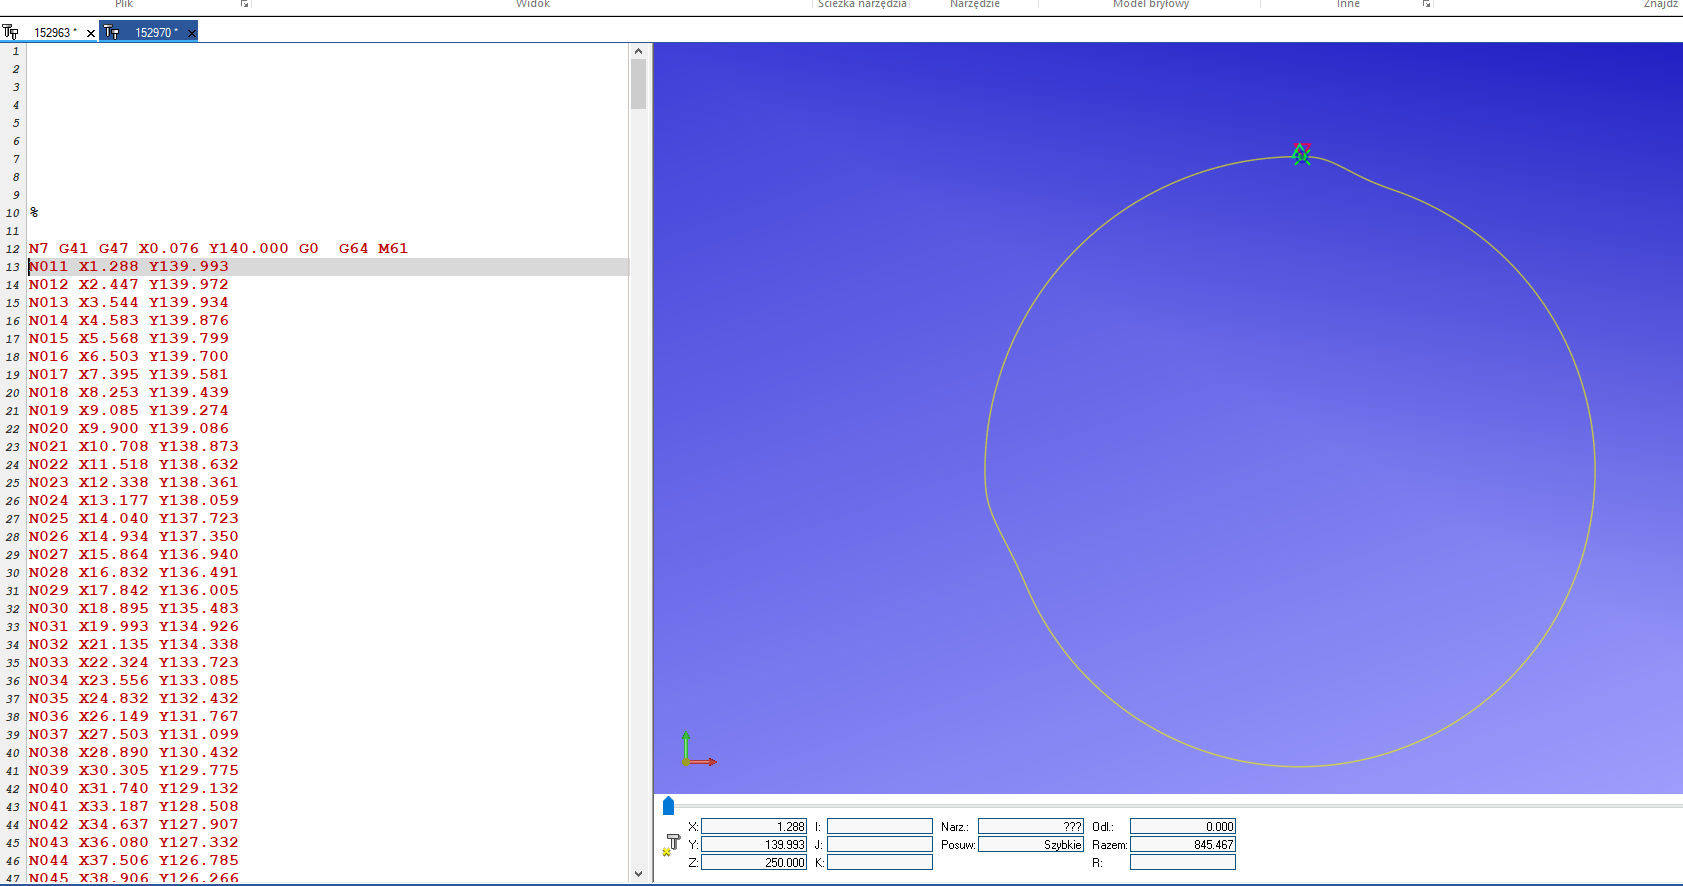1683x886 pixels.
Task: Click the empty K value field
Action: pyautogui.click(x=880, y=862)
